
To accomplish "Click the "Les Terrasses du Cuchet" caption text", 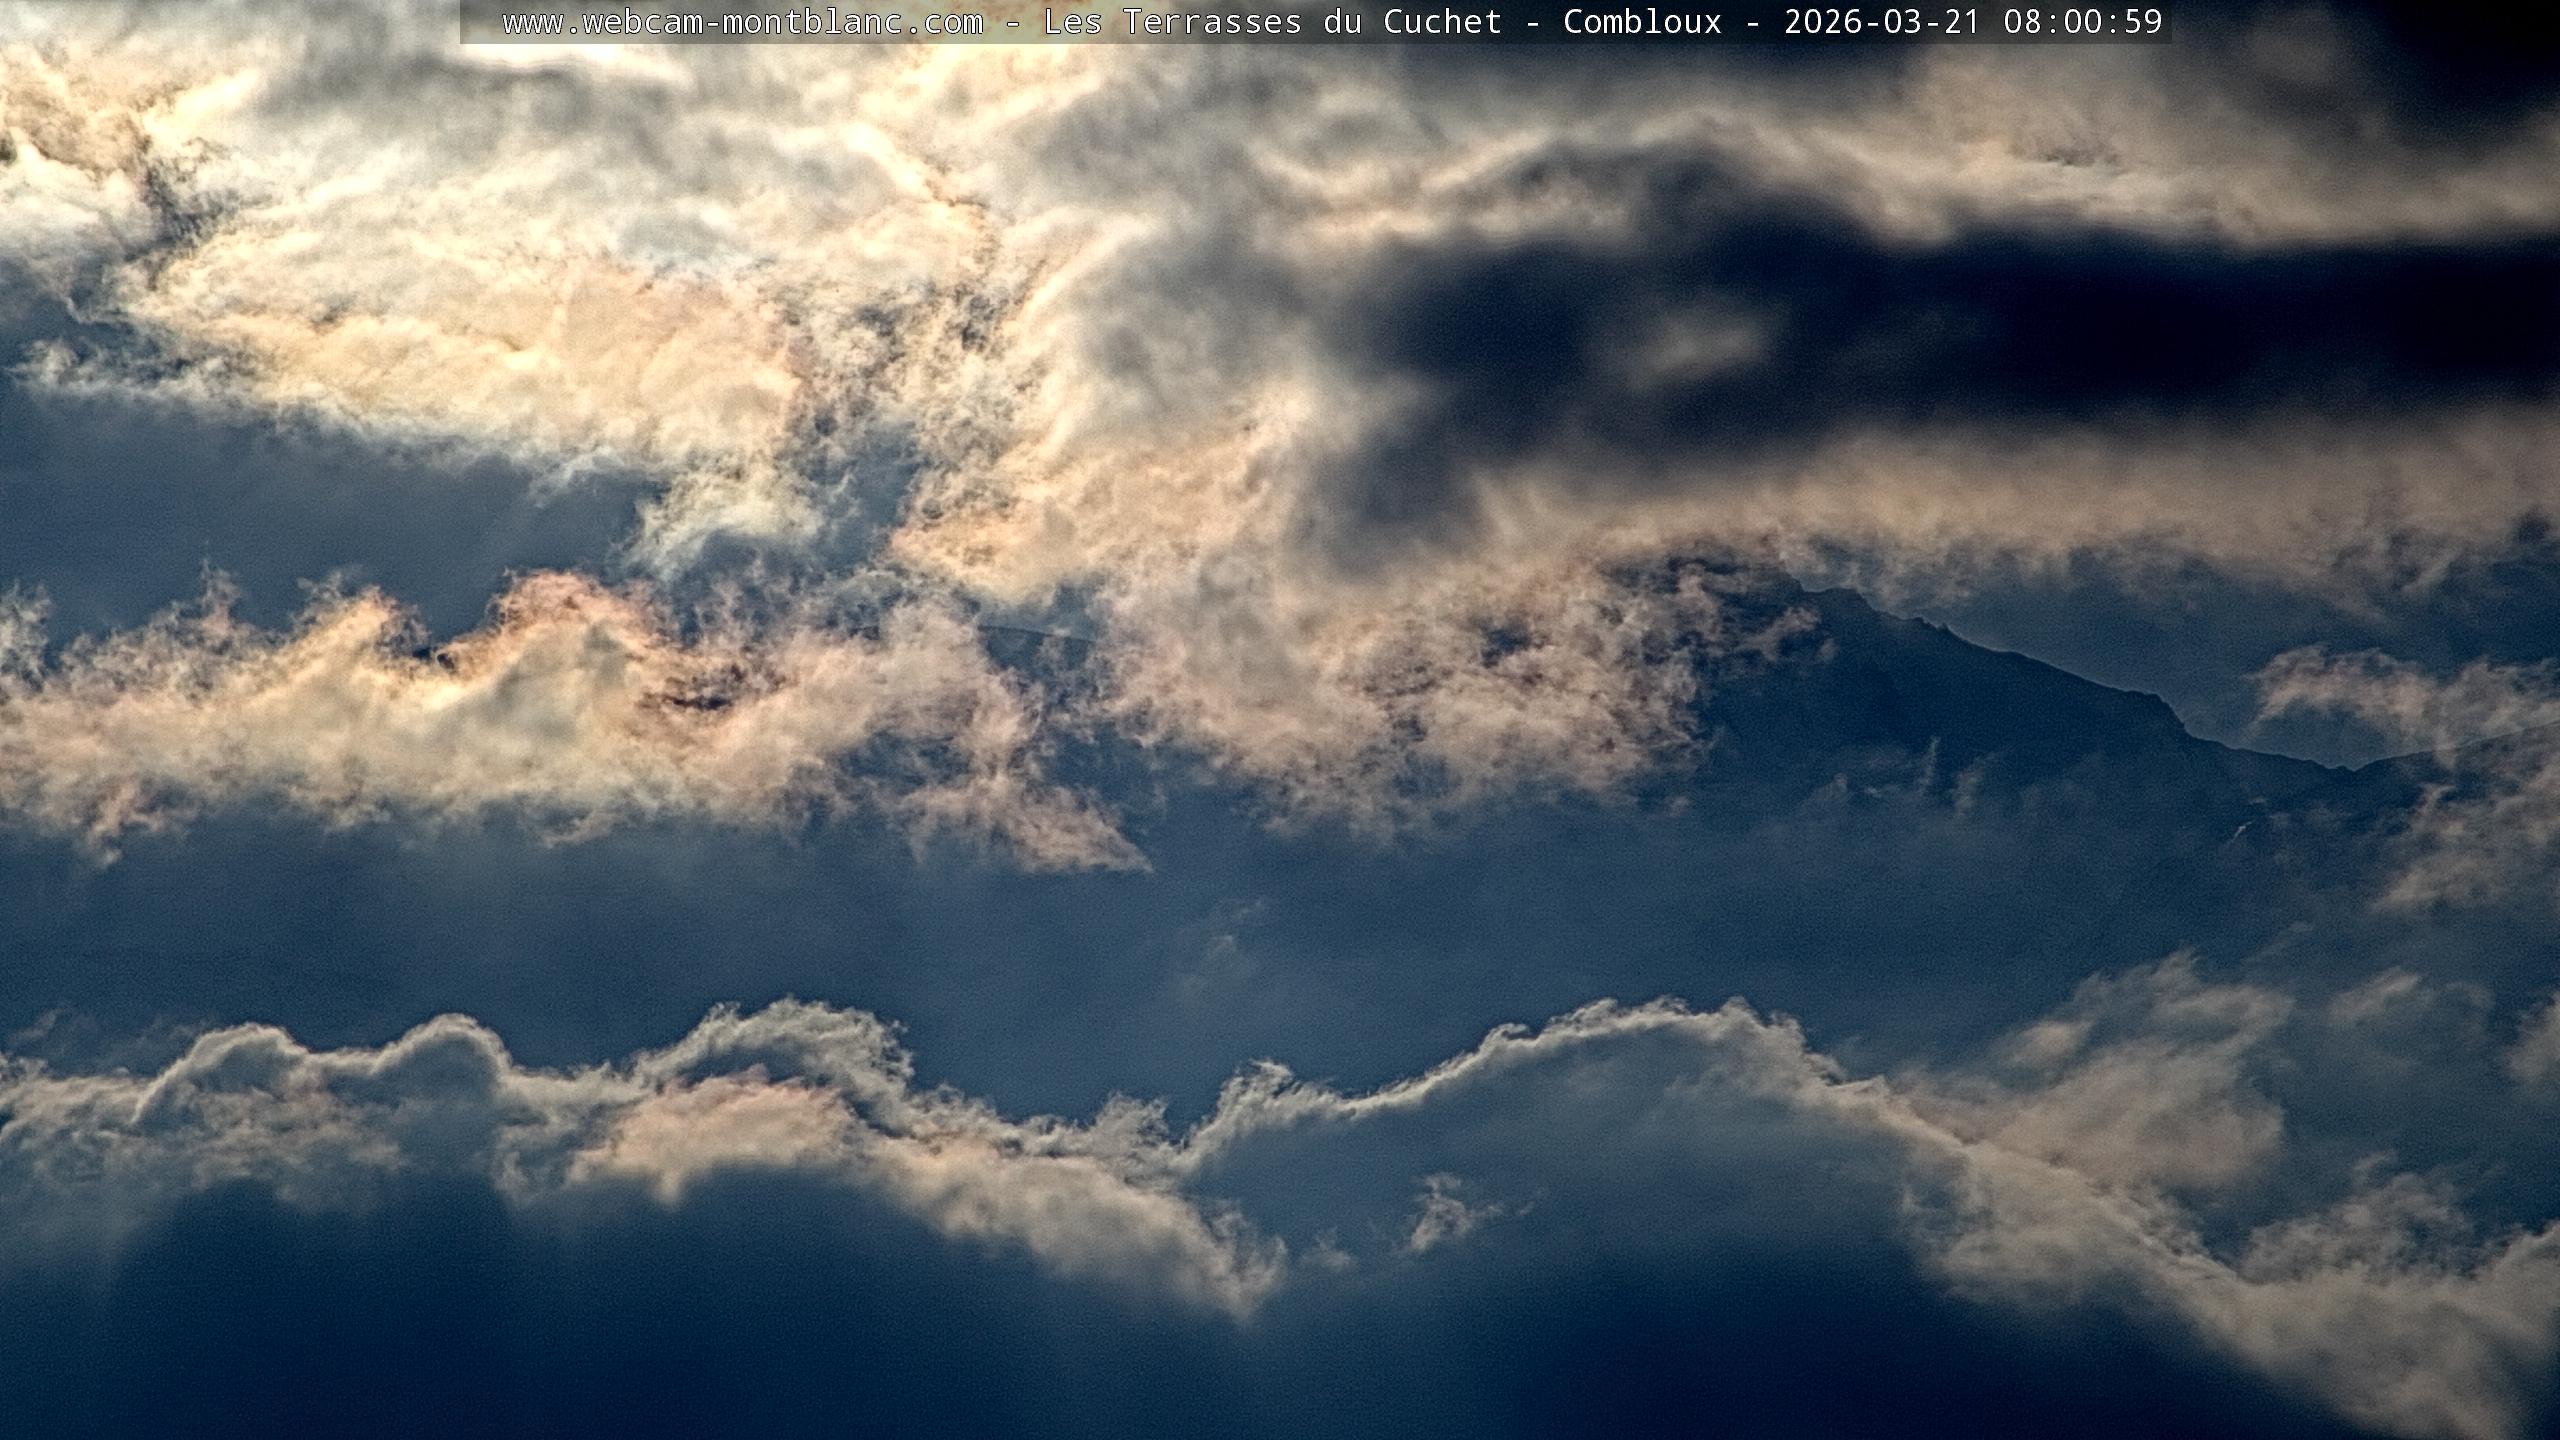I will [1272, 22].
